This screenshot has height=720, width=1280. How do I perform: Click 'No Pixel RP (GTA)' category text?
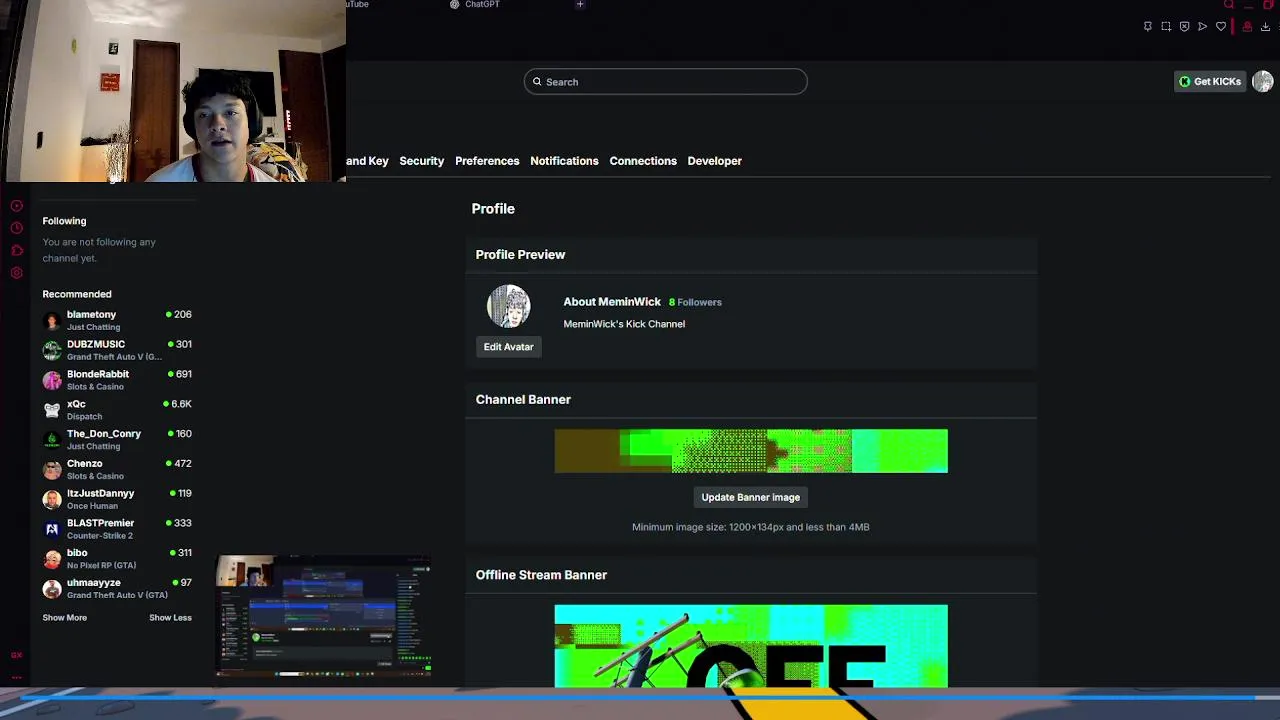(101, 566)
